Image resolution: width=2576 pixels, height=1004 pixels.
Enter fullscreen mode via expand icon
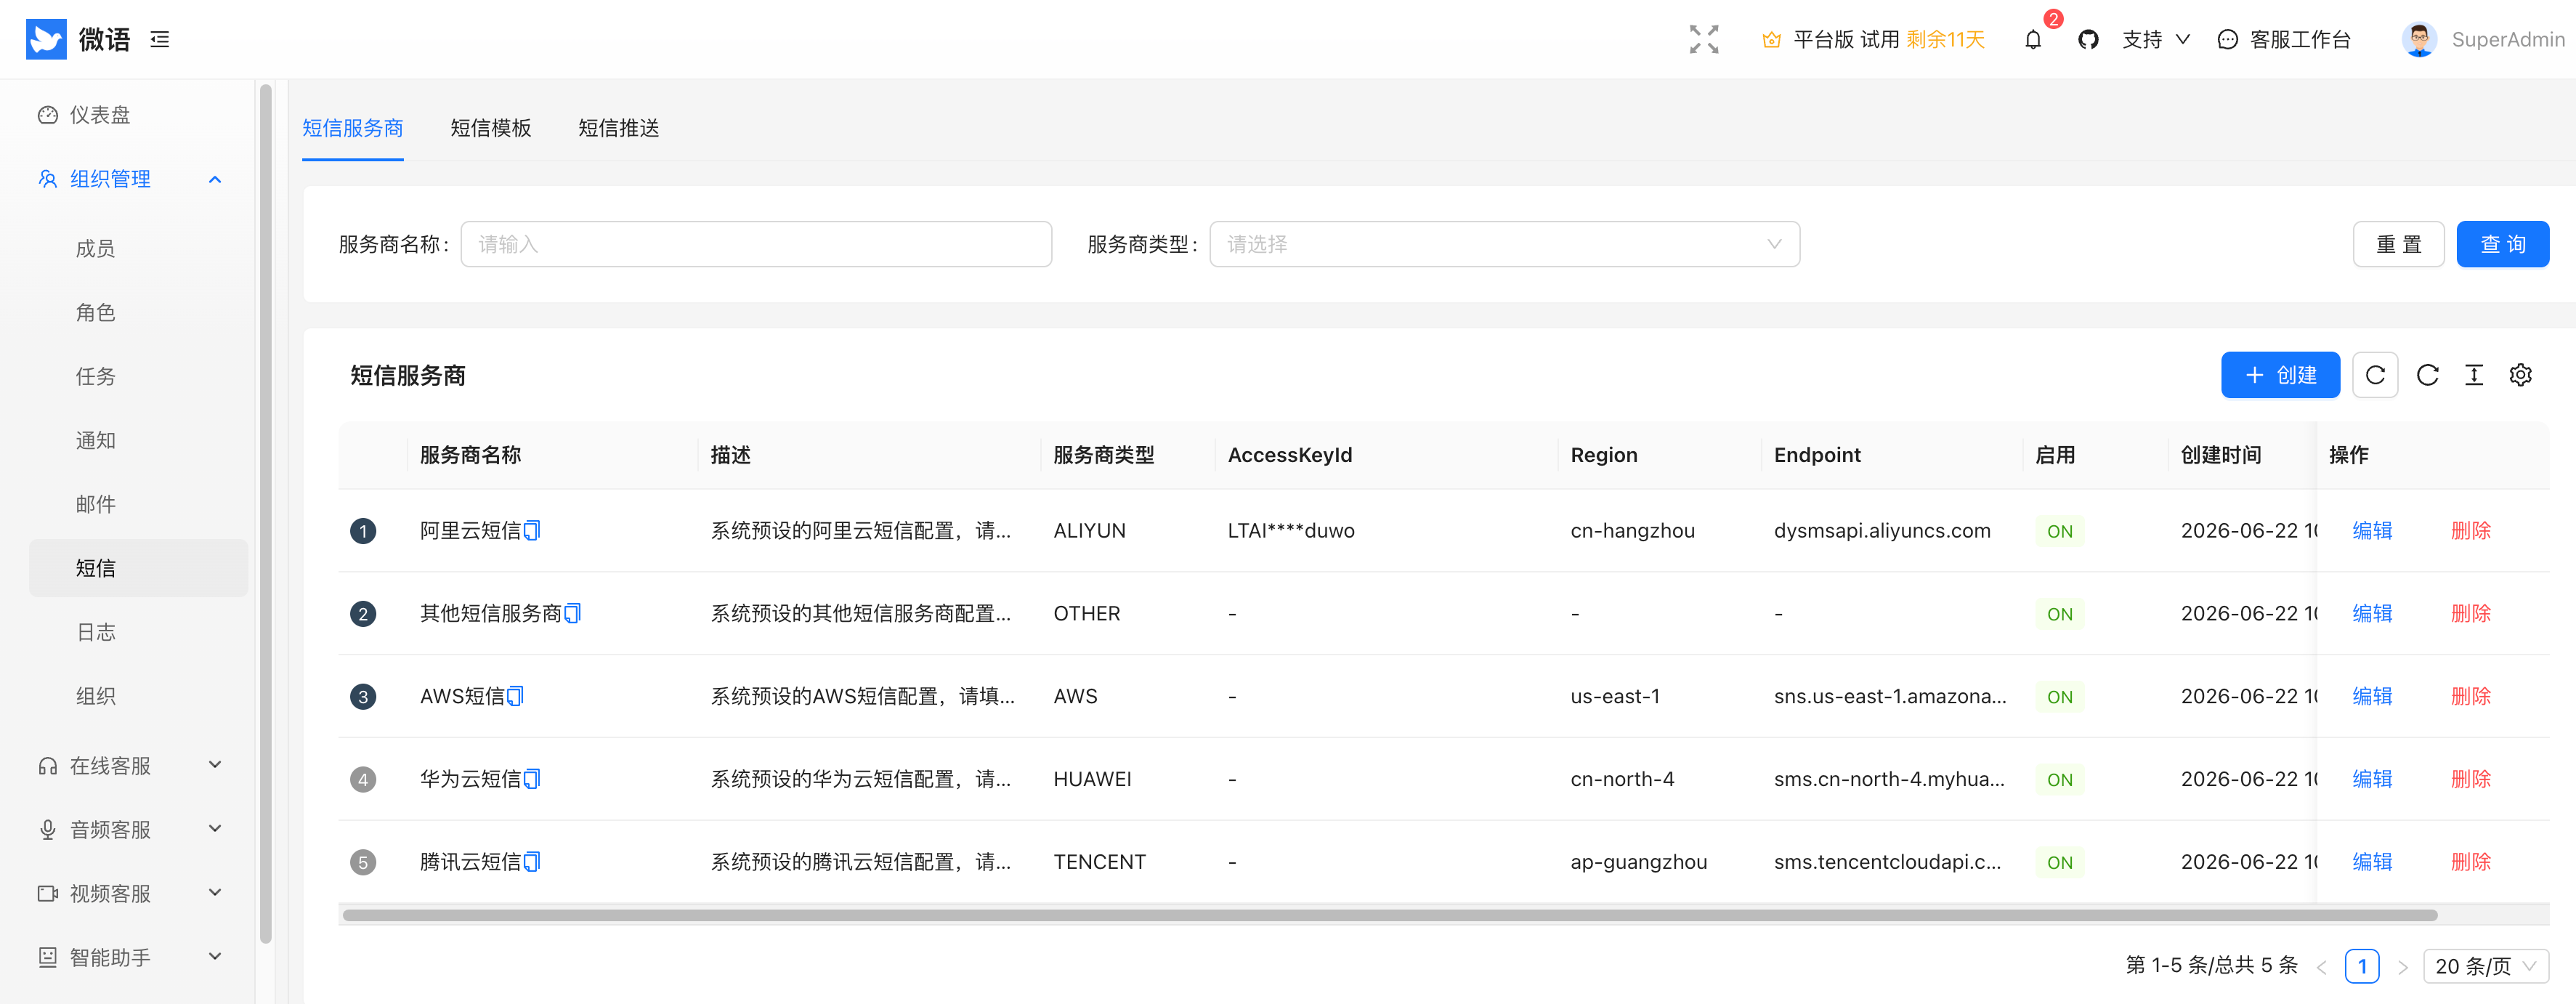pyautogui.click(x=1704, y=39)
